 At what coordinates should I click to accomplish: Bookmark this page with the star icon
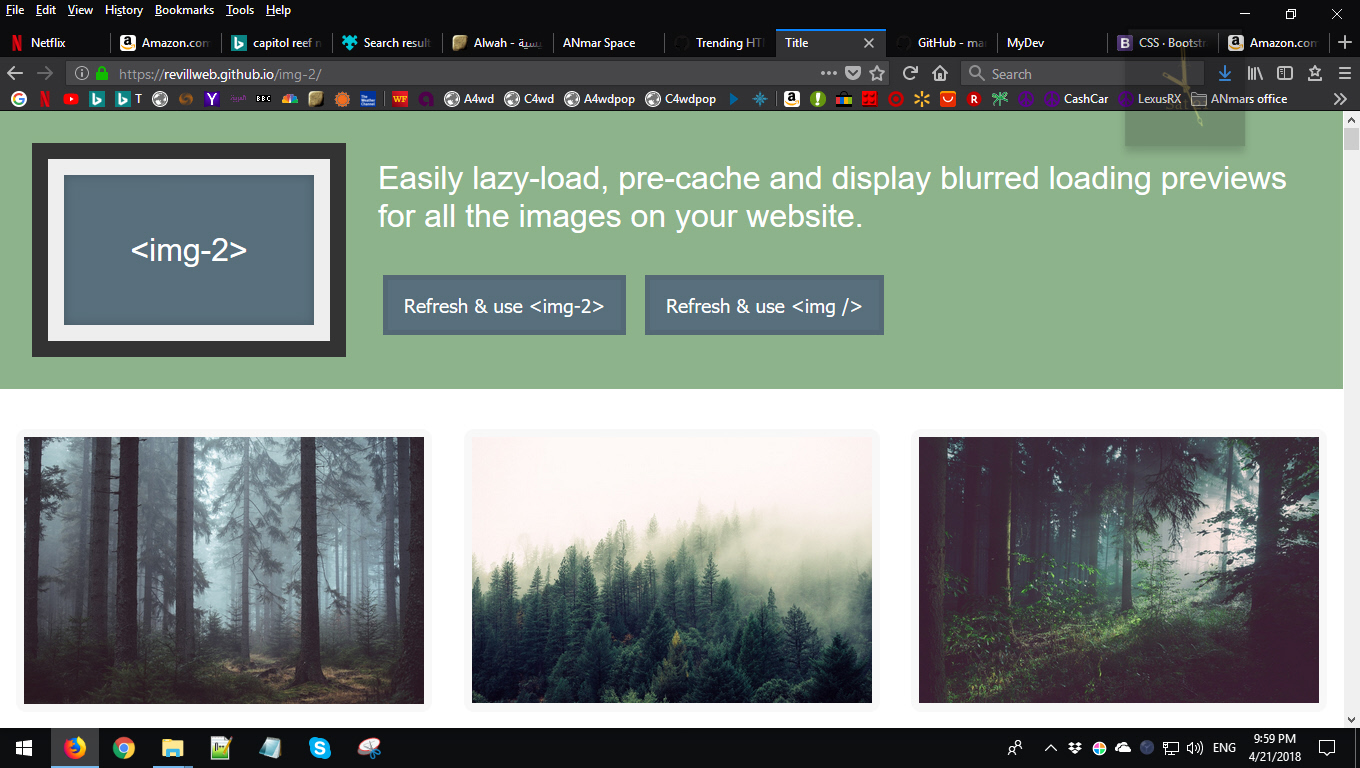[877, 73]
